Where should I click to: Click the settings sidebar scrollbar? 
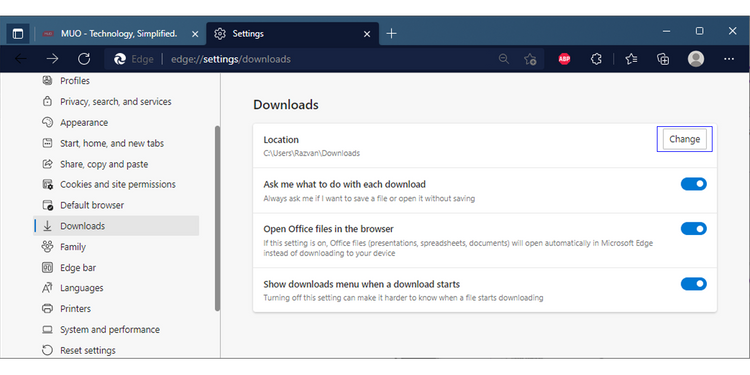(x=218, y=219)
